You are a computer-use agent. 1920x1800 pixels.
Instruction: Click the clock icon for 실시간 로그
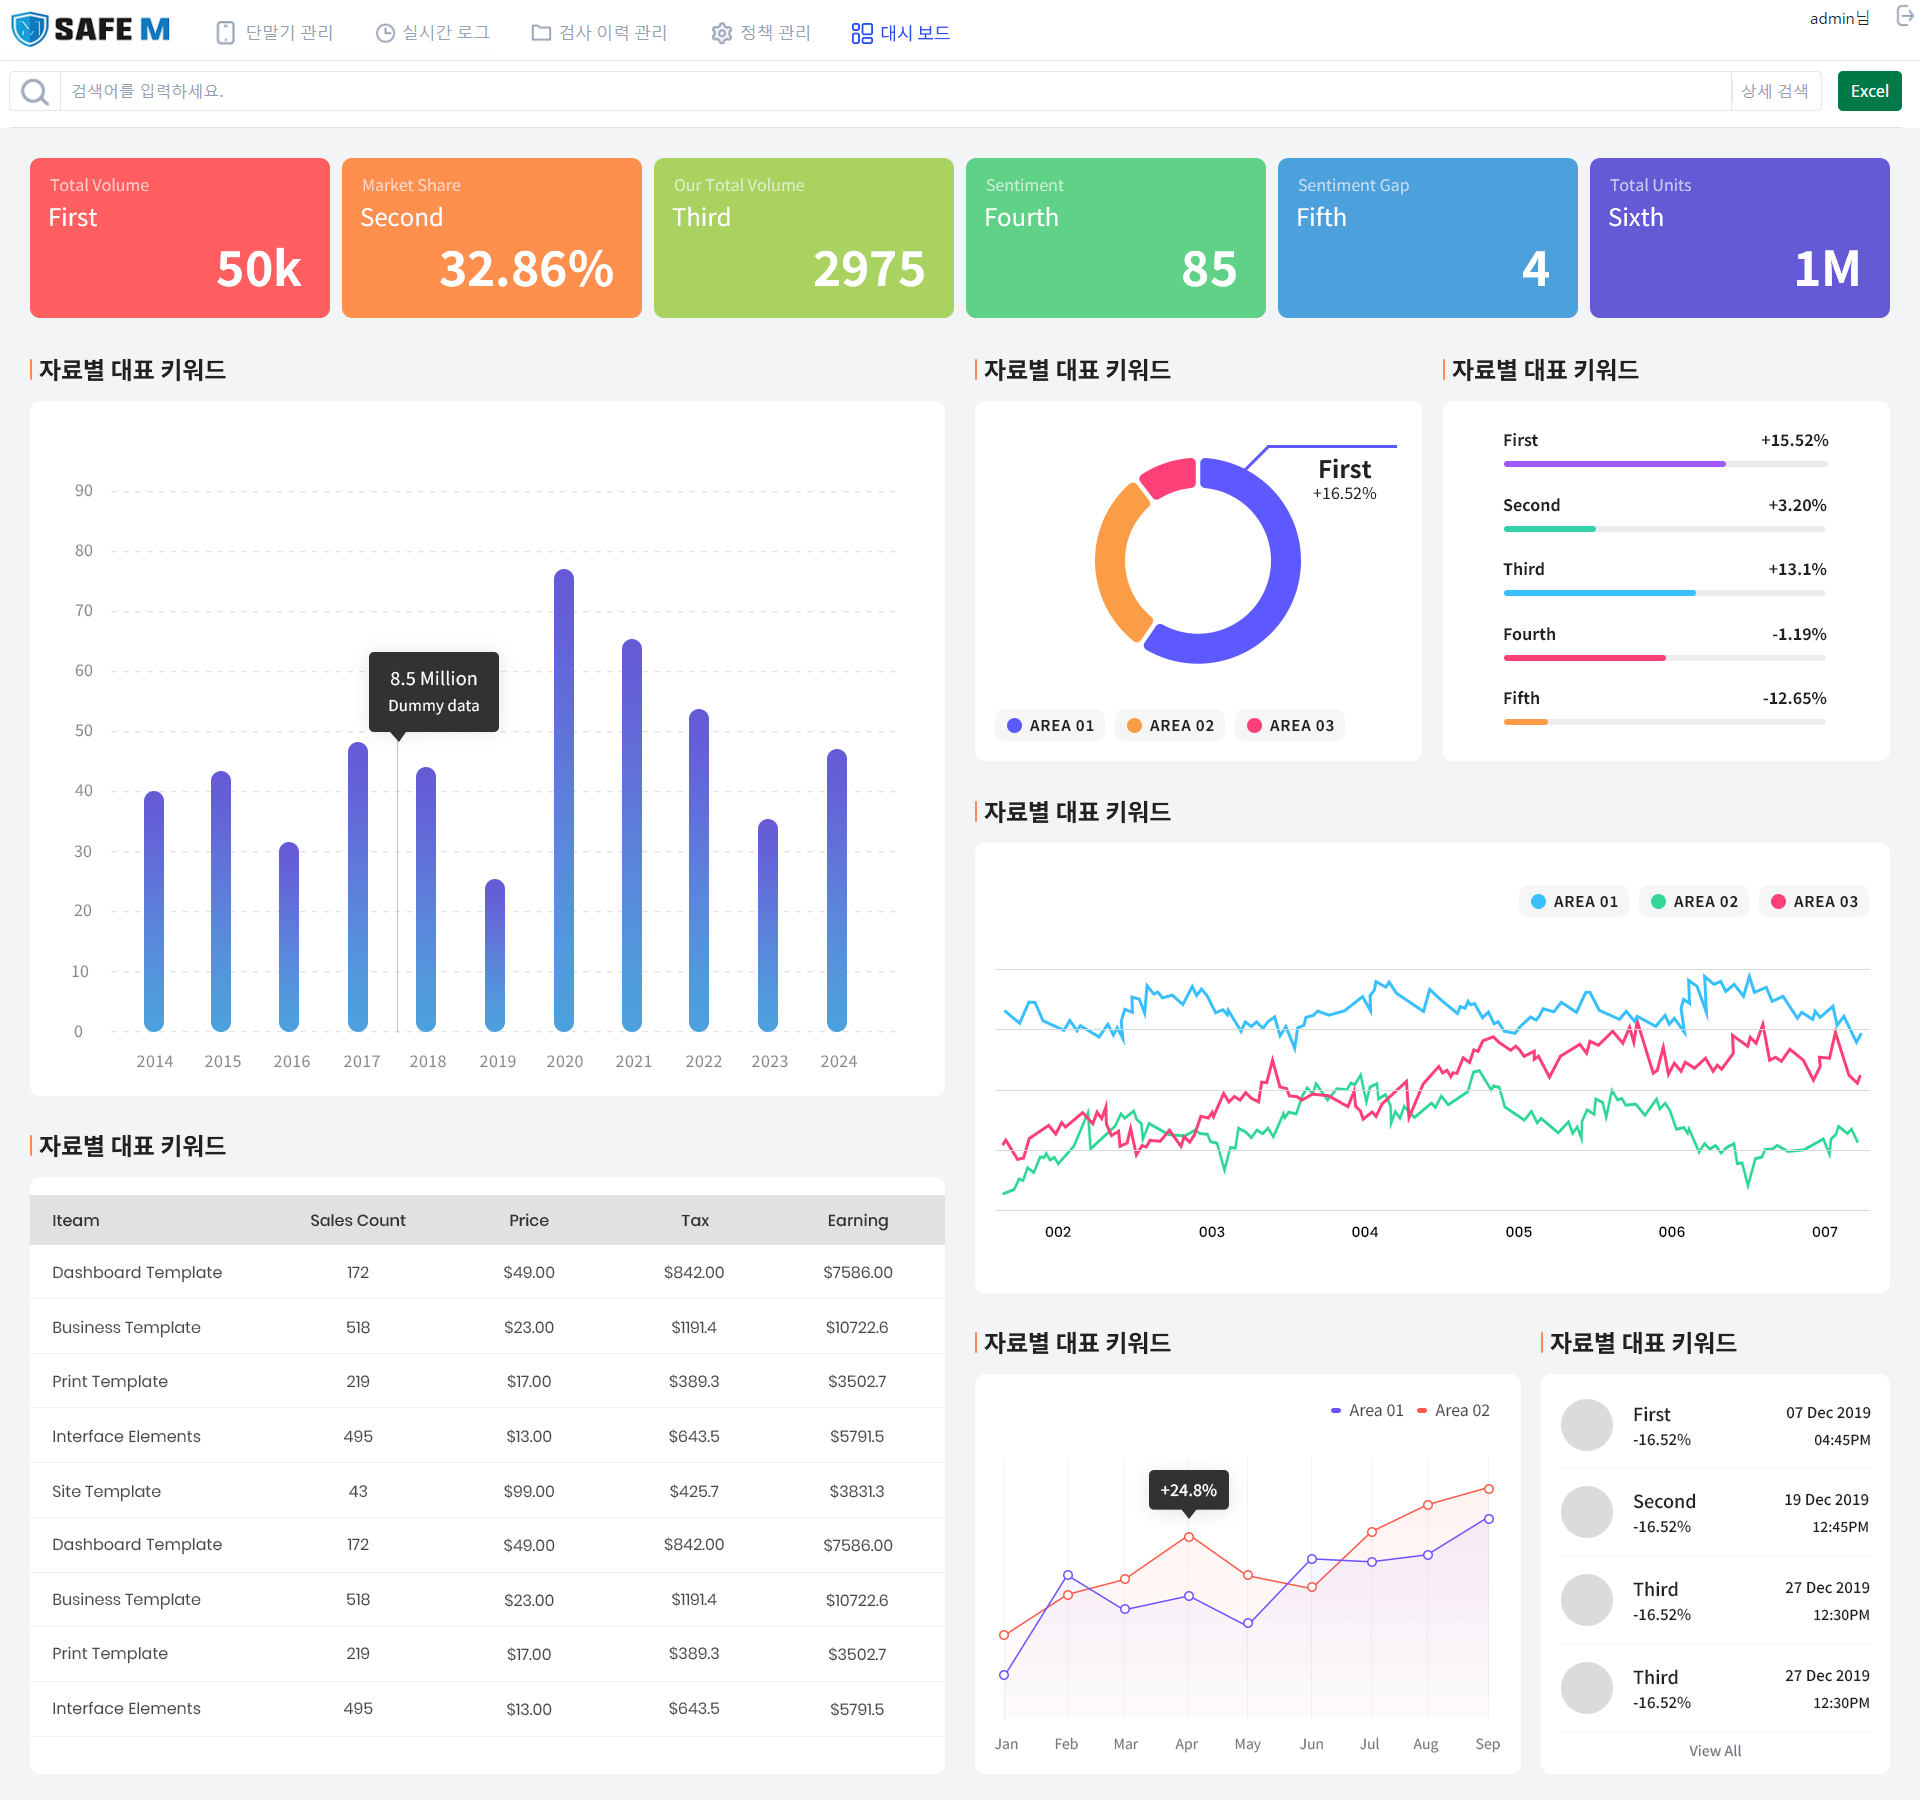(385, 33)
